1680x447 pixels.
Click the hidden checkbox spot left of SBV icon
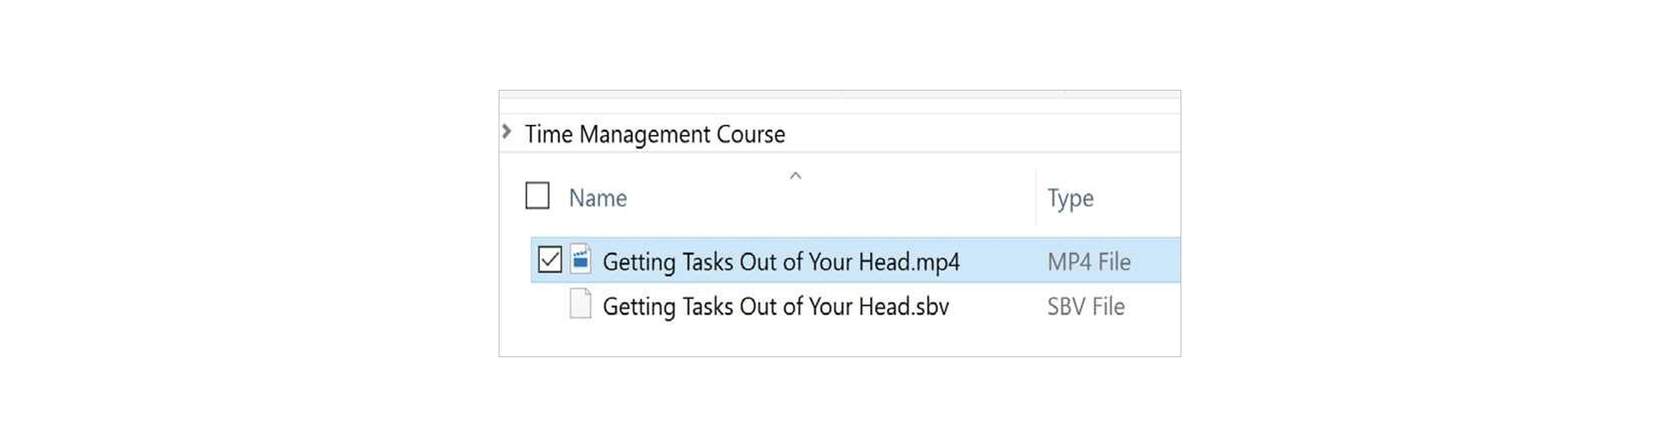click(550, 305)
